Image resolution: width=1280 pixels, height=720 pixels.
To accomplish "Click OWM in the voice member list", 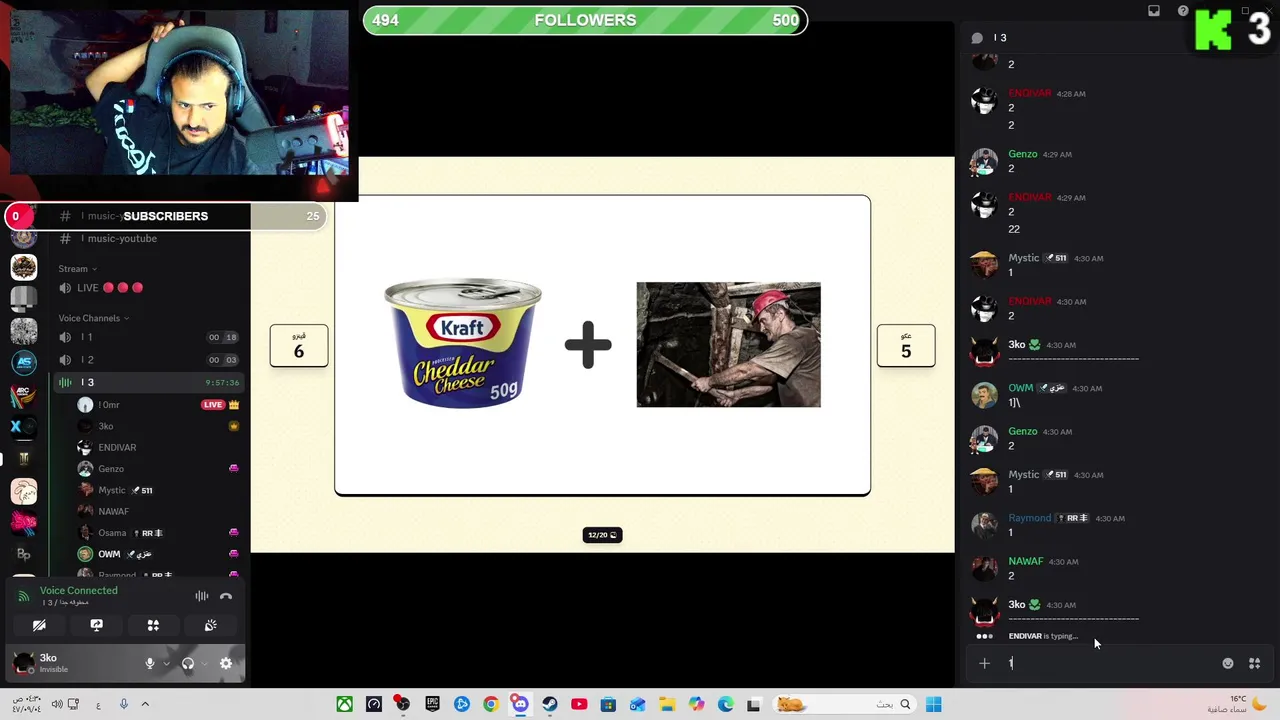I will [x=109, y=554].
